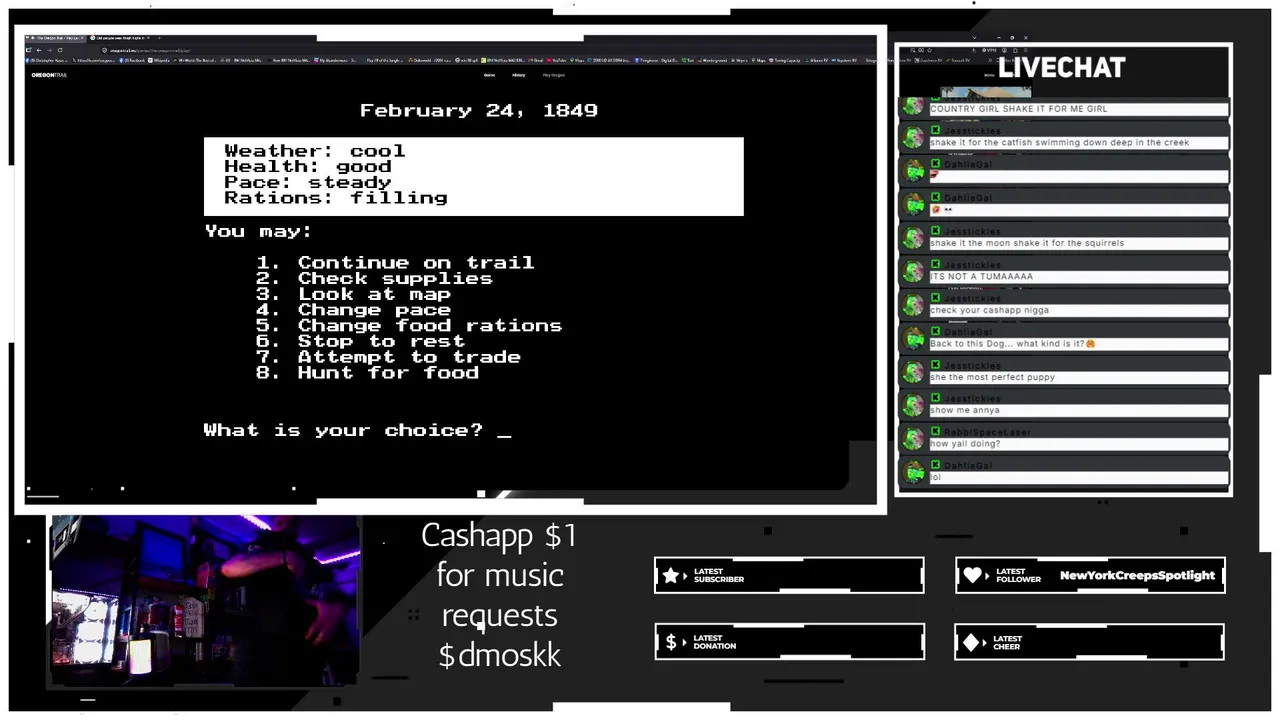This screenshot has height=720, width=1280.
Task: Click the star icon beside Latest Subscriber
Action: 671,575
